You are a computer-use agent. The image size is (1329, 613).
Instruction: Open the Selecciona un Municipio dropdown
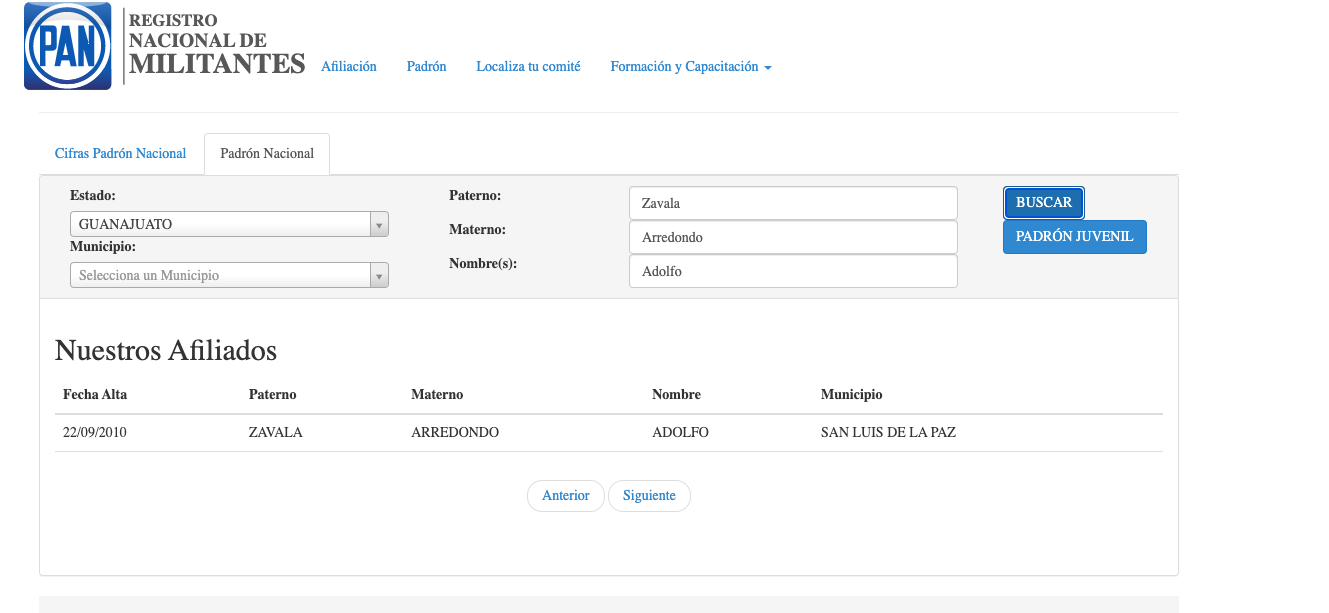click(220, 275)
